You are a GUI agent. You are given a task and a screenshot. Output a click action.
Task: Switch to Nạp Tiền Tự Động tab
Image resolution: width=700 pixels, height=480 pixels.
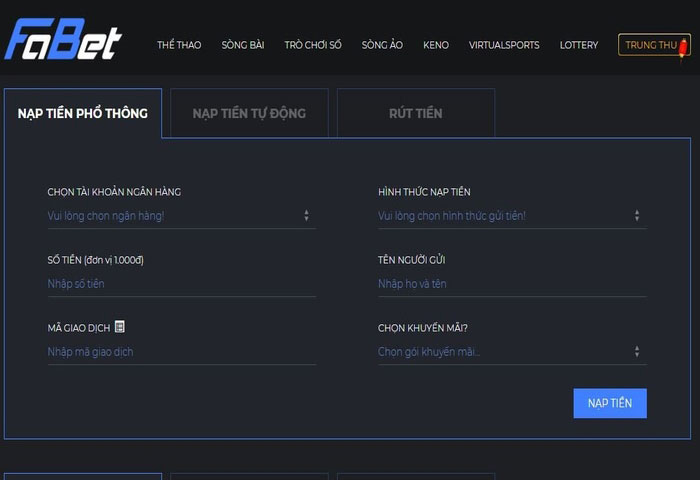[x=249, y=113]
